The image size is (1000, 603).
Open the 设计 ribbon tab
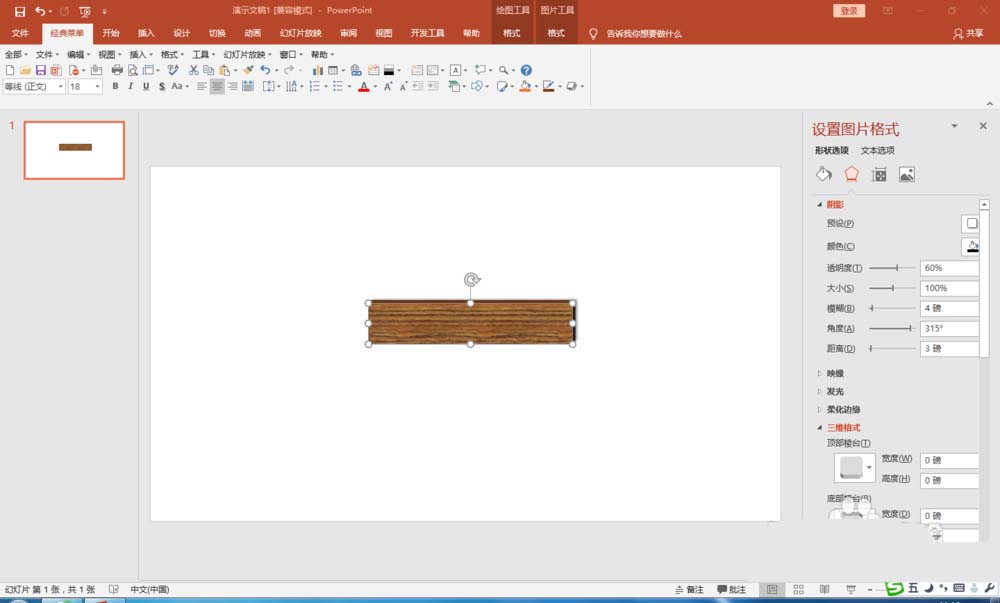[181, 33]
